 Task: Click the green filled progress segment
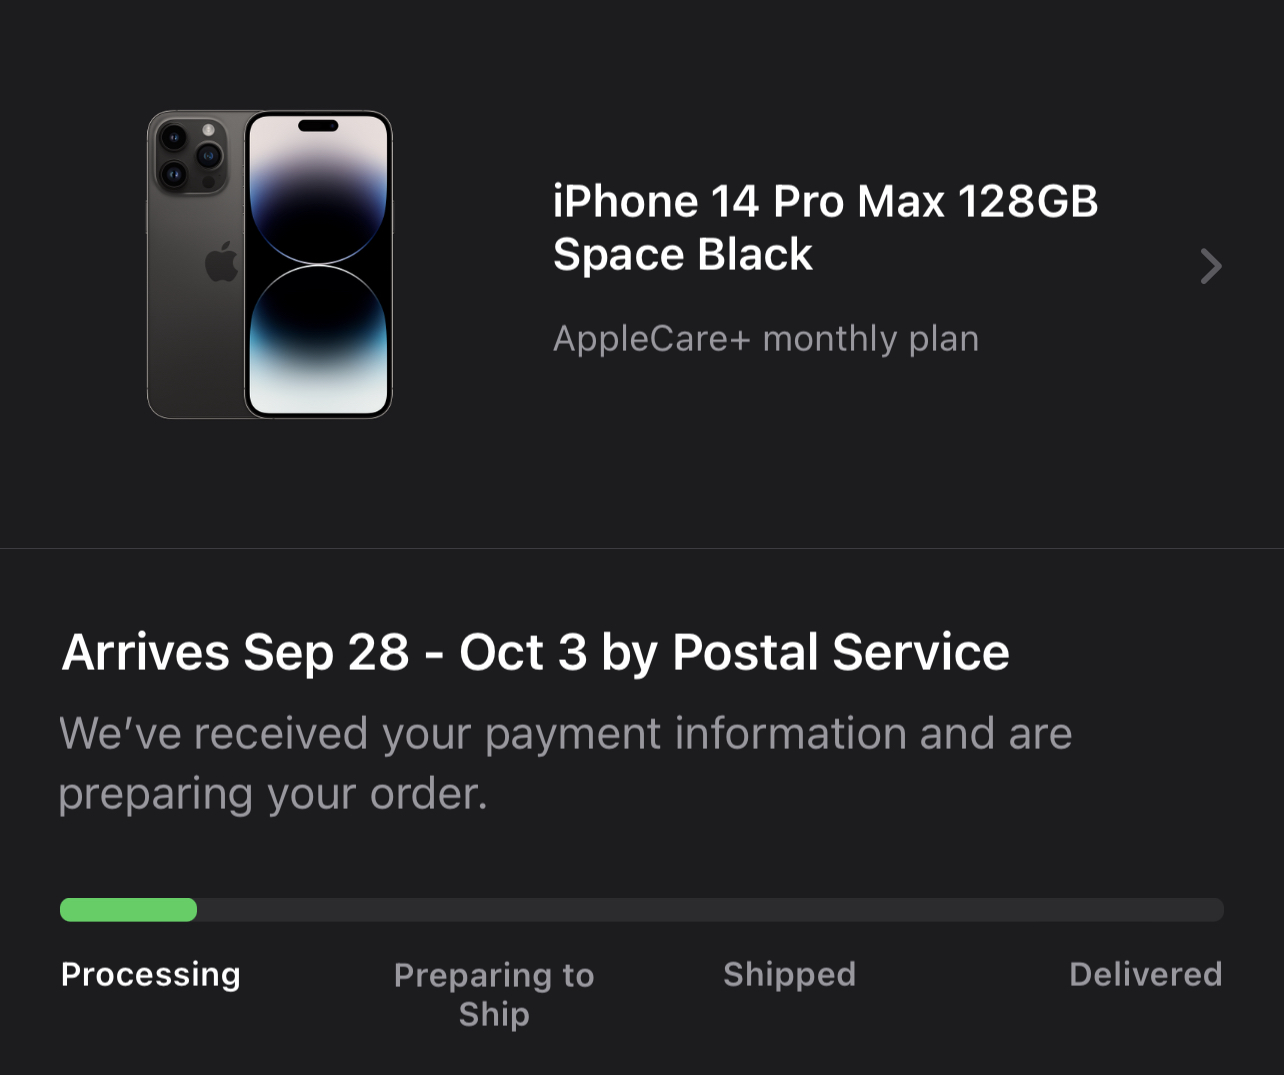pos(128,910)
